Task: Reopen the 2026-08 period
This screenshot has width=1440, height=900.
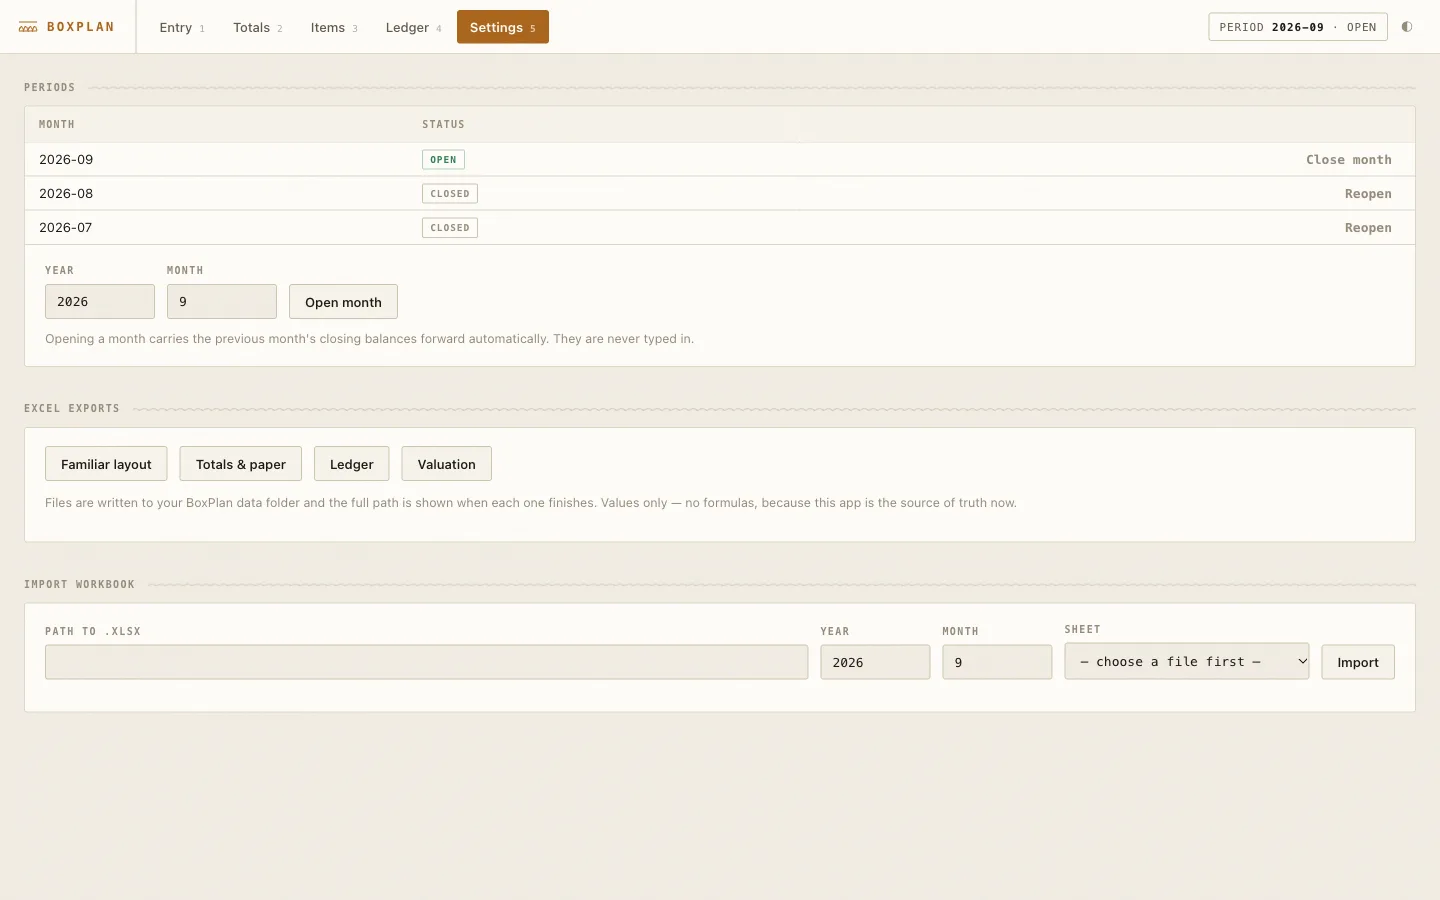Action: tap(1368, 194)
